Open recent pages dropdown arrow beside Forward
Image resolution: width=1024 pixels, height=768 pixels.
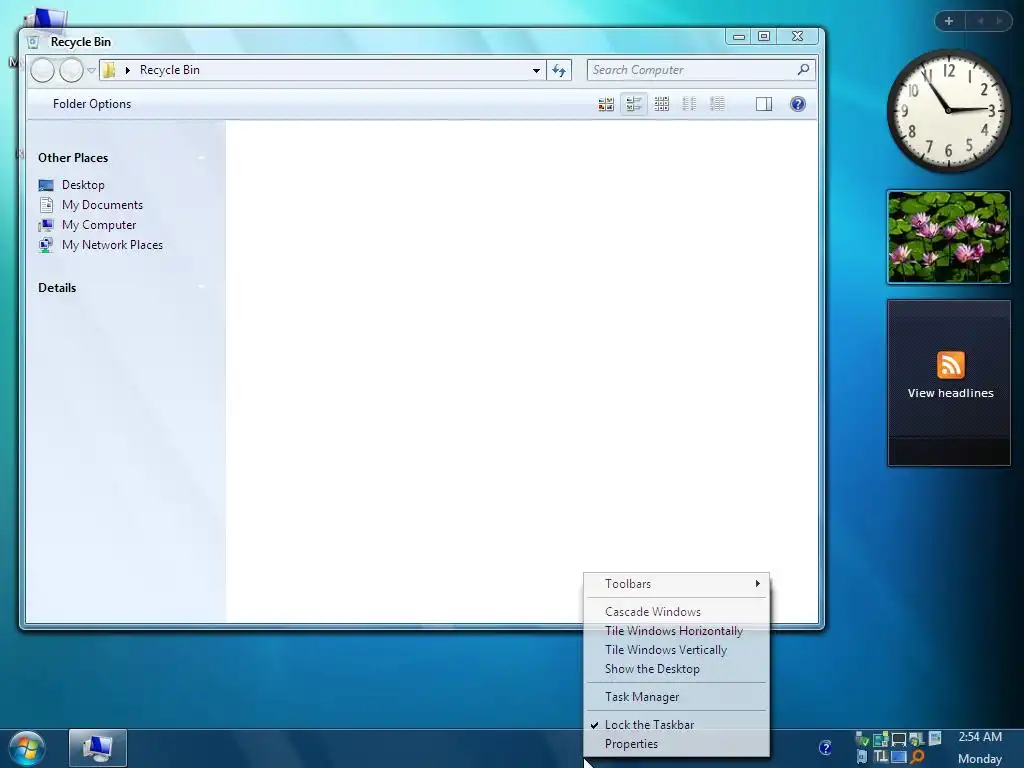click(x=91, y=70)
